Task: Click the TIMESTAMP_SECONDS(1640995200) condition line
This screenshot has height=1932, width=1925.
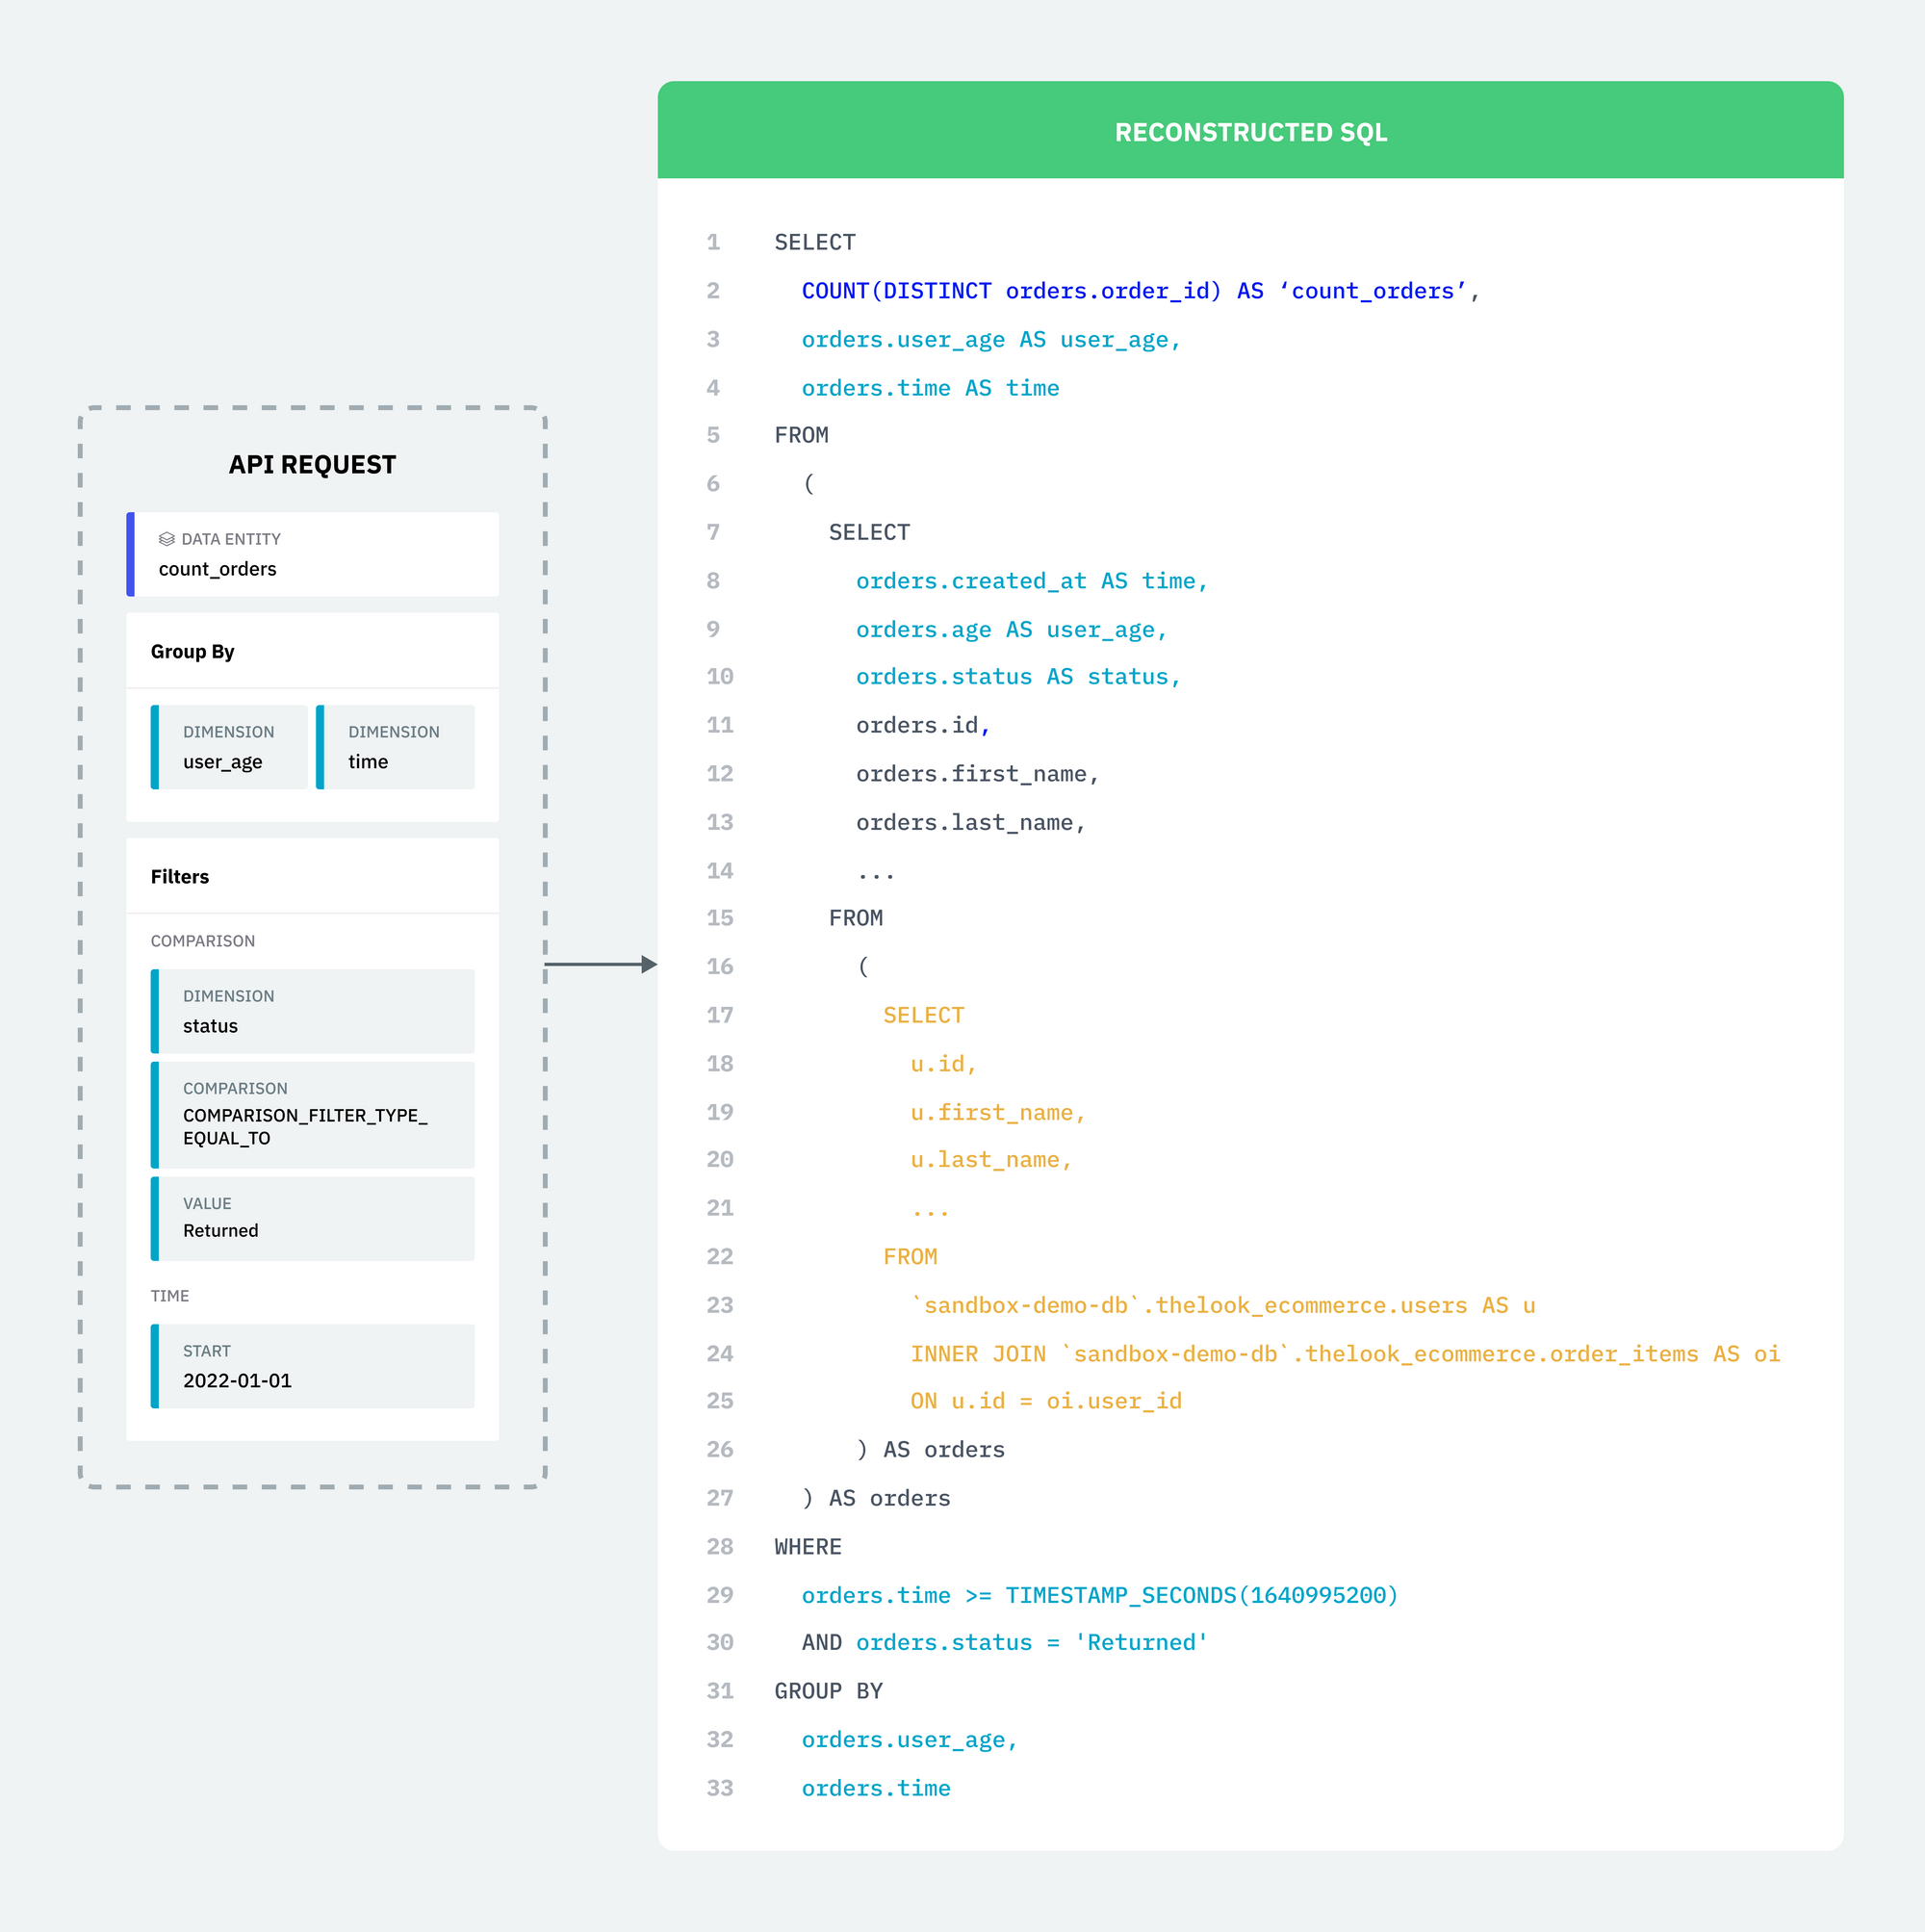Action: [1099, 1596]
